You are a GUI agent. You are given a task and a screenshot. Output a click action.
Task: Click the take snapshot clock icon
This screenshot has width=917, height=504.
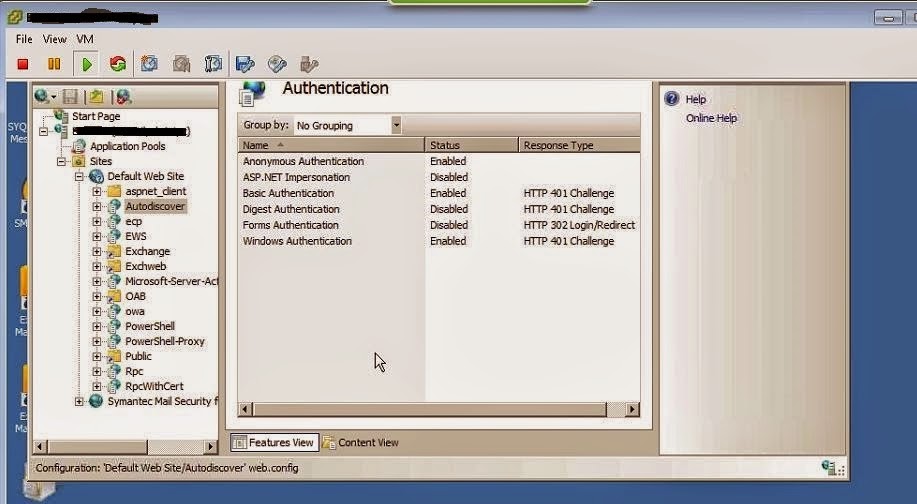[149, 64]
